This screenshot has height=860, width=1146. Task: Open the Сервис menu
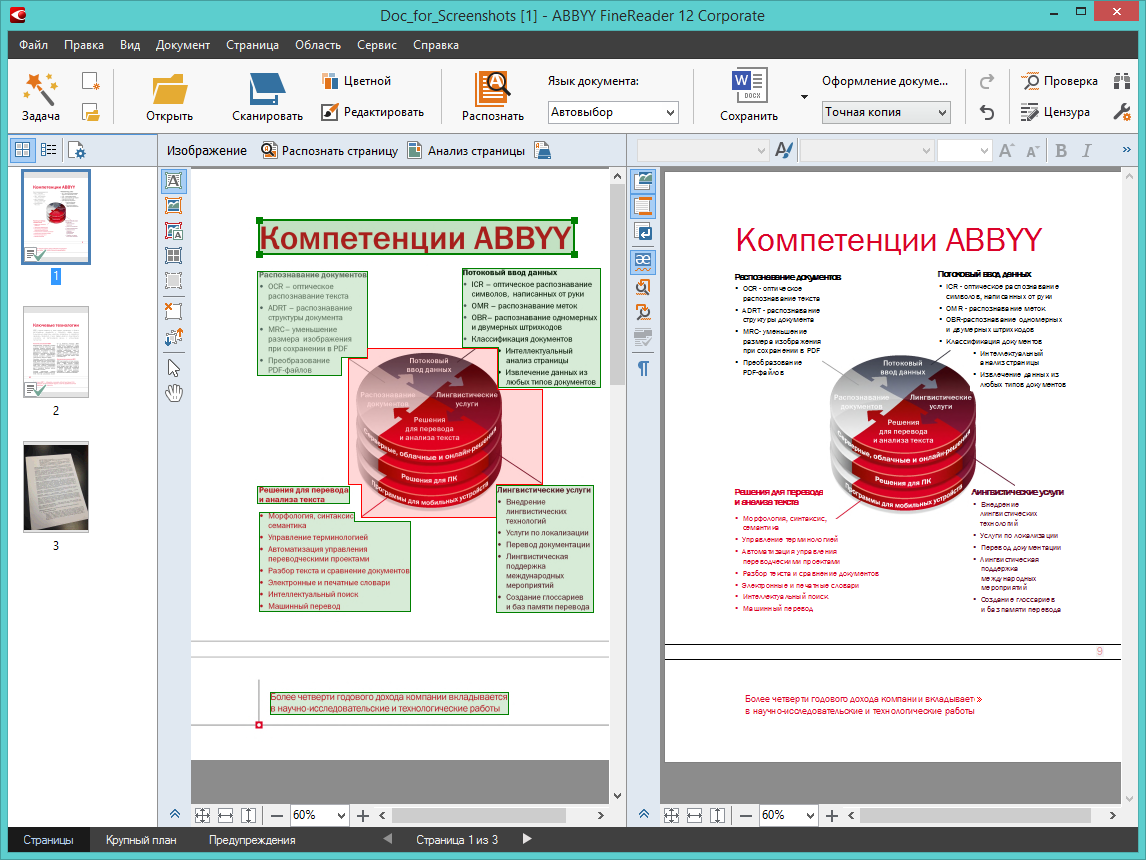pyautogui.click(x=377, y=45)
